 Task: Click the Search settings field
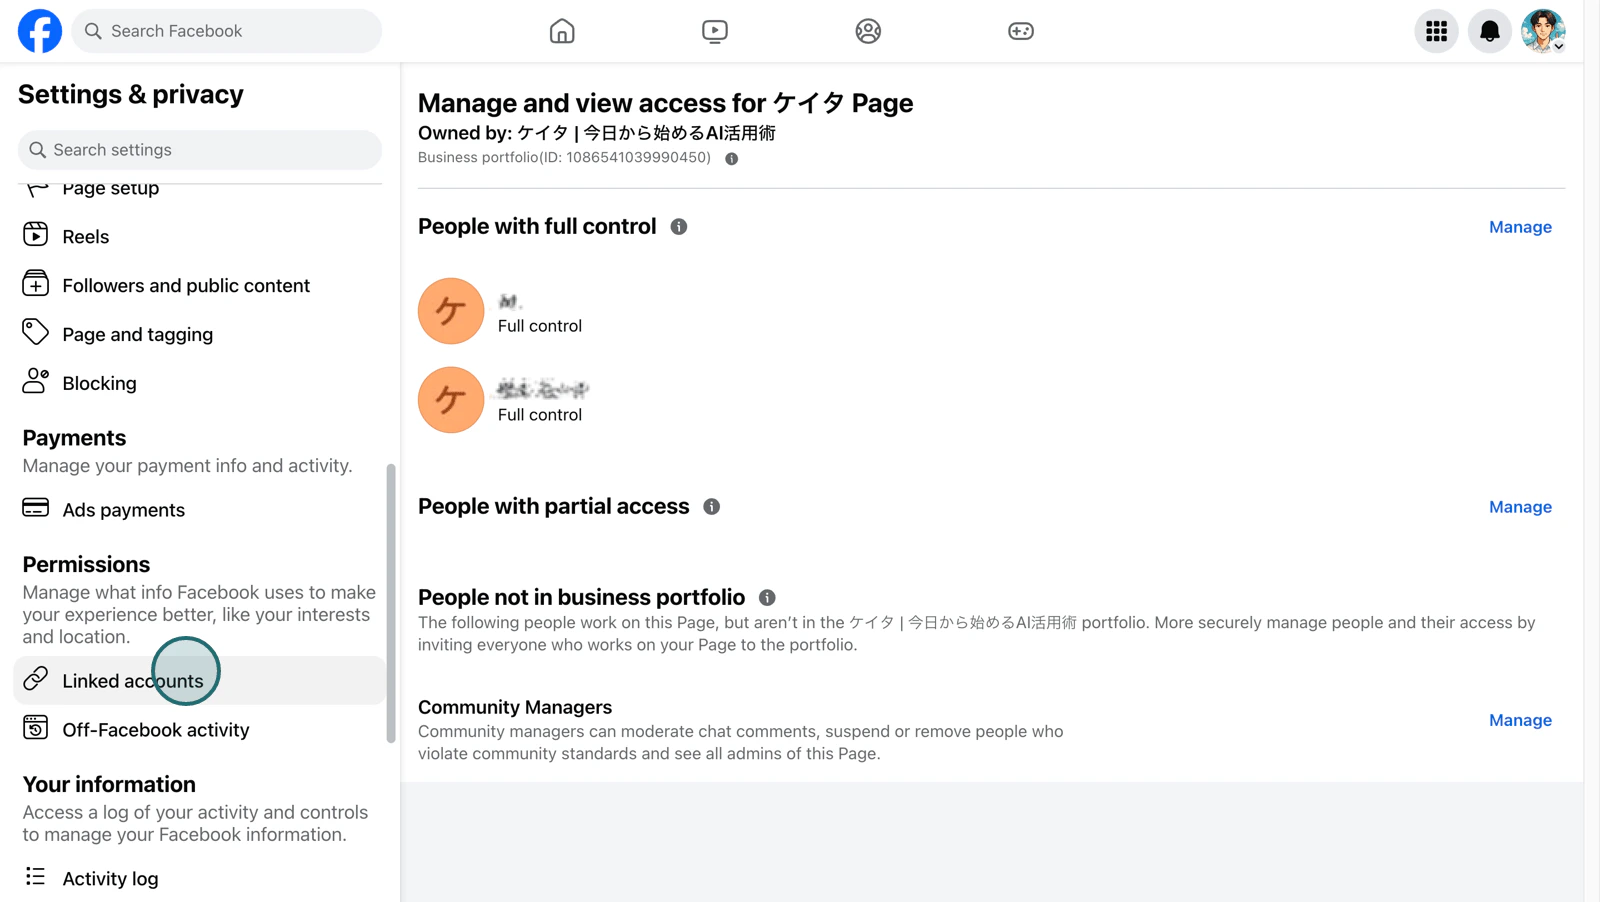coord(200,150)
